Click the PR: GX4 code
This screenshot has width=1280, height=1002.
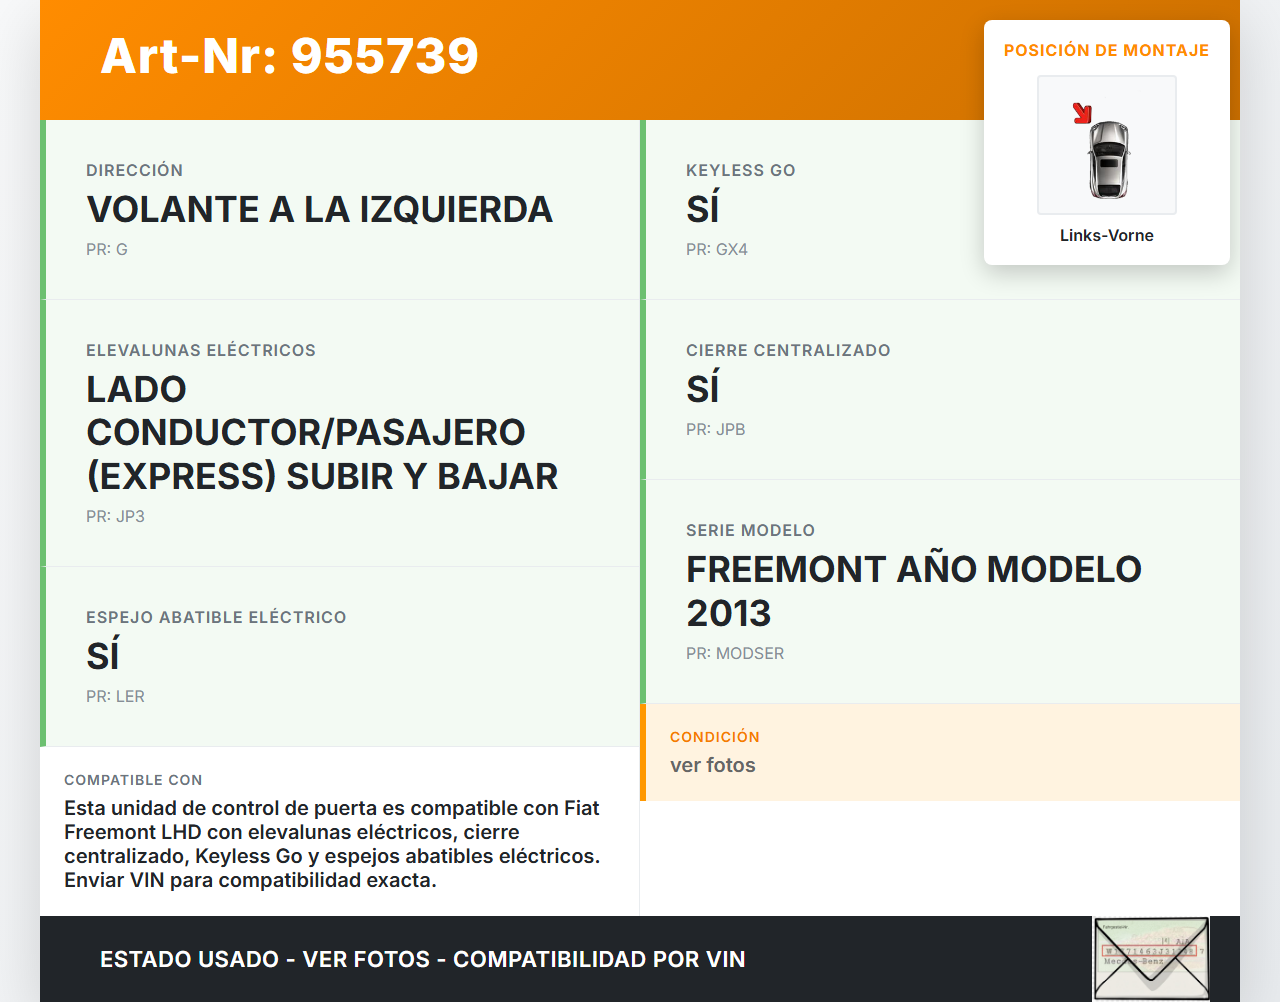pyautogui.click(x=716, y=249)
